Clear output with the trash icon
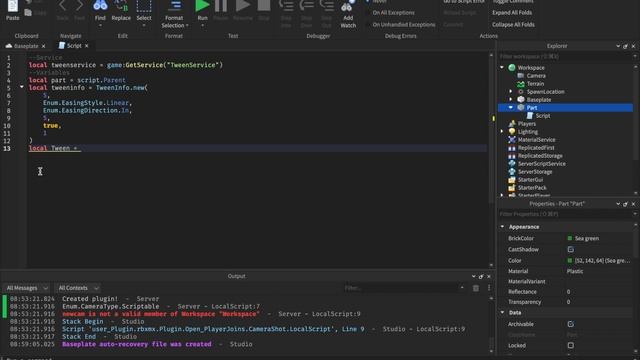The width and height of the screenshot is (640, 360). coord(476,288)
